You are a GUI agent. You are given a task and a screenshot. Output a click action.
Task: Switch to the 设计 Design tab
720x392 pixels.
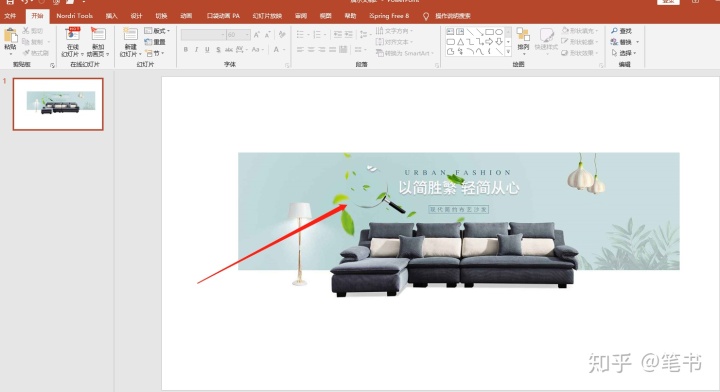pyautogui.click(x=136, y=16)
